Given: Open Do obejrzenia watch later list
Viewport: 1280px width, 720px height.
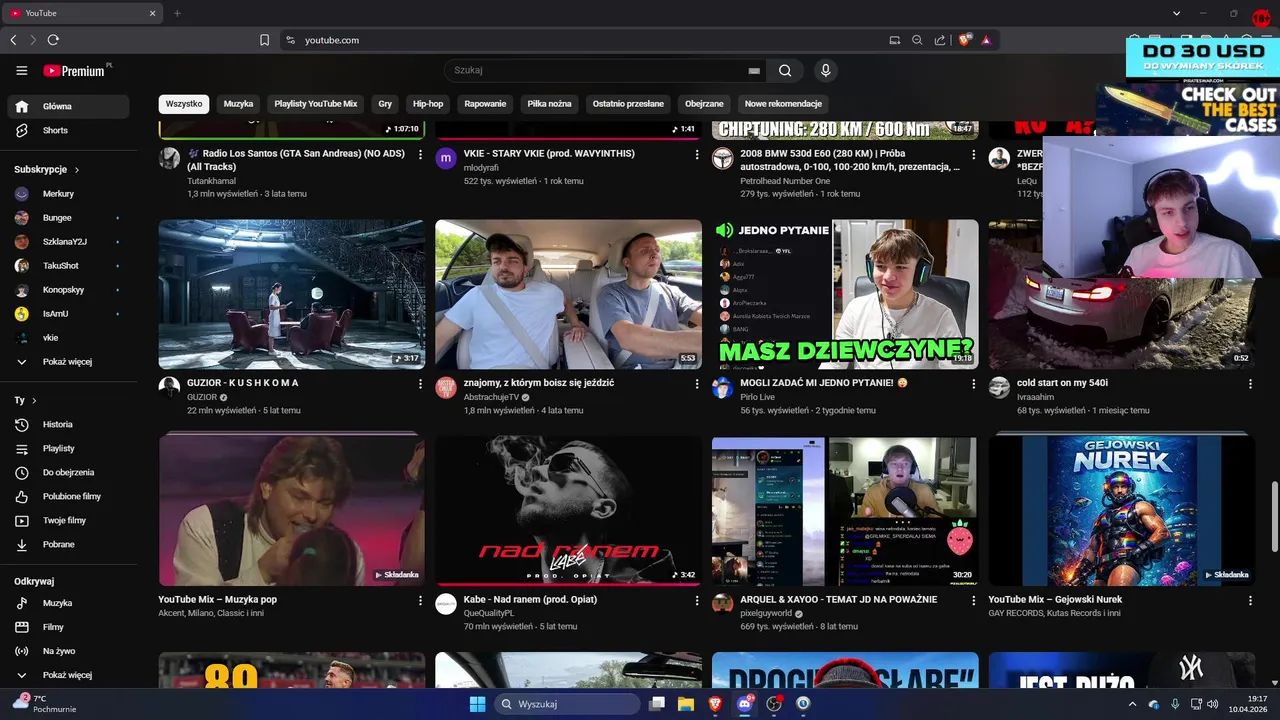Looking at the screenshot, I should (x=68, y=472).
